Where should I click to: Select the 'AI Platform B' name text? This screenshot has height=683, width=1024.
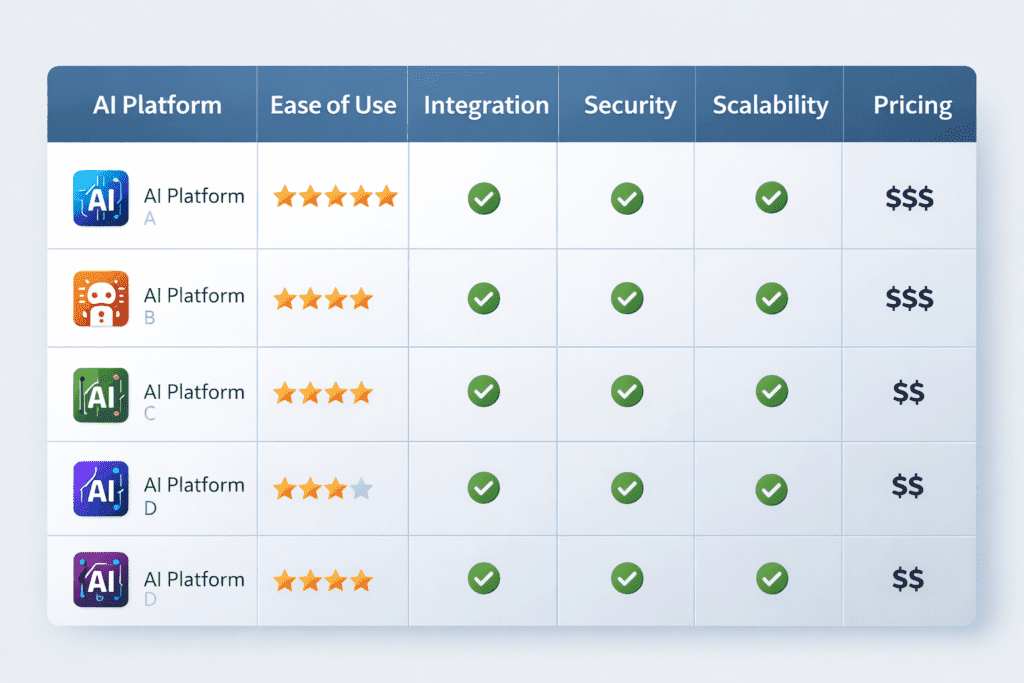coord(194,306)
